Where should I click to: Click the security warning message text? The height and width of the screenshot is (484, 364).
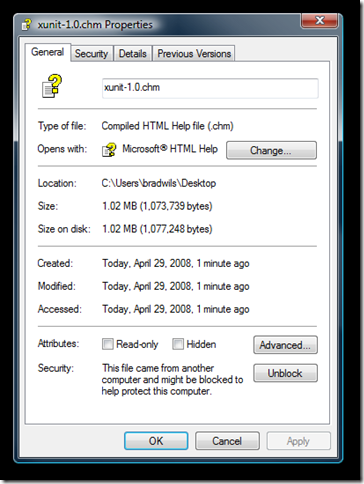point(172,380)
